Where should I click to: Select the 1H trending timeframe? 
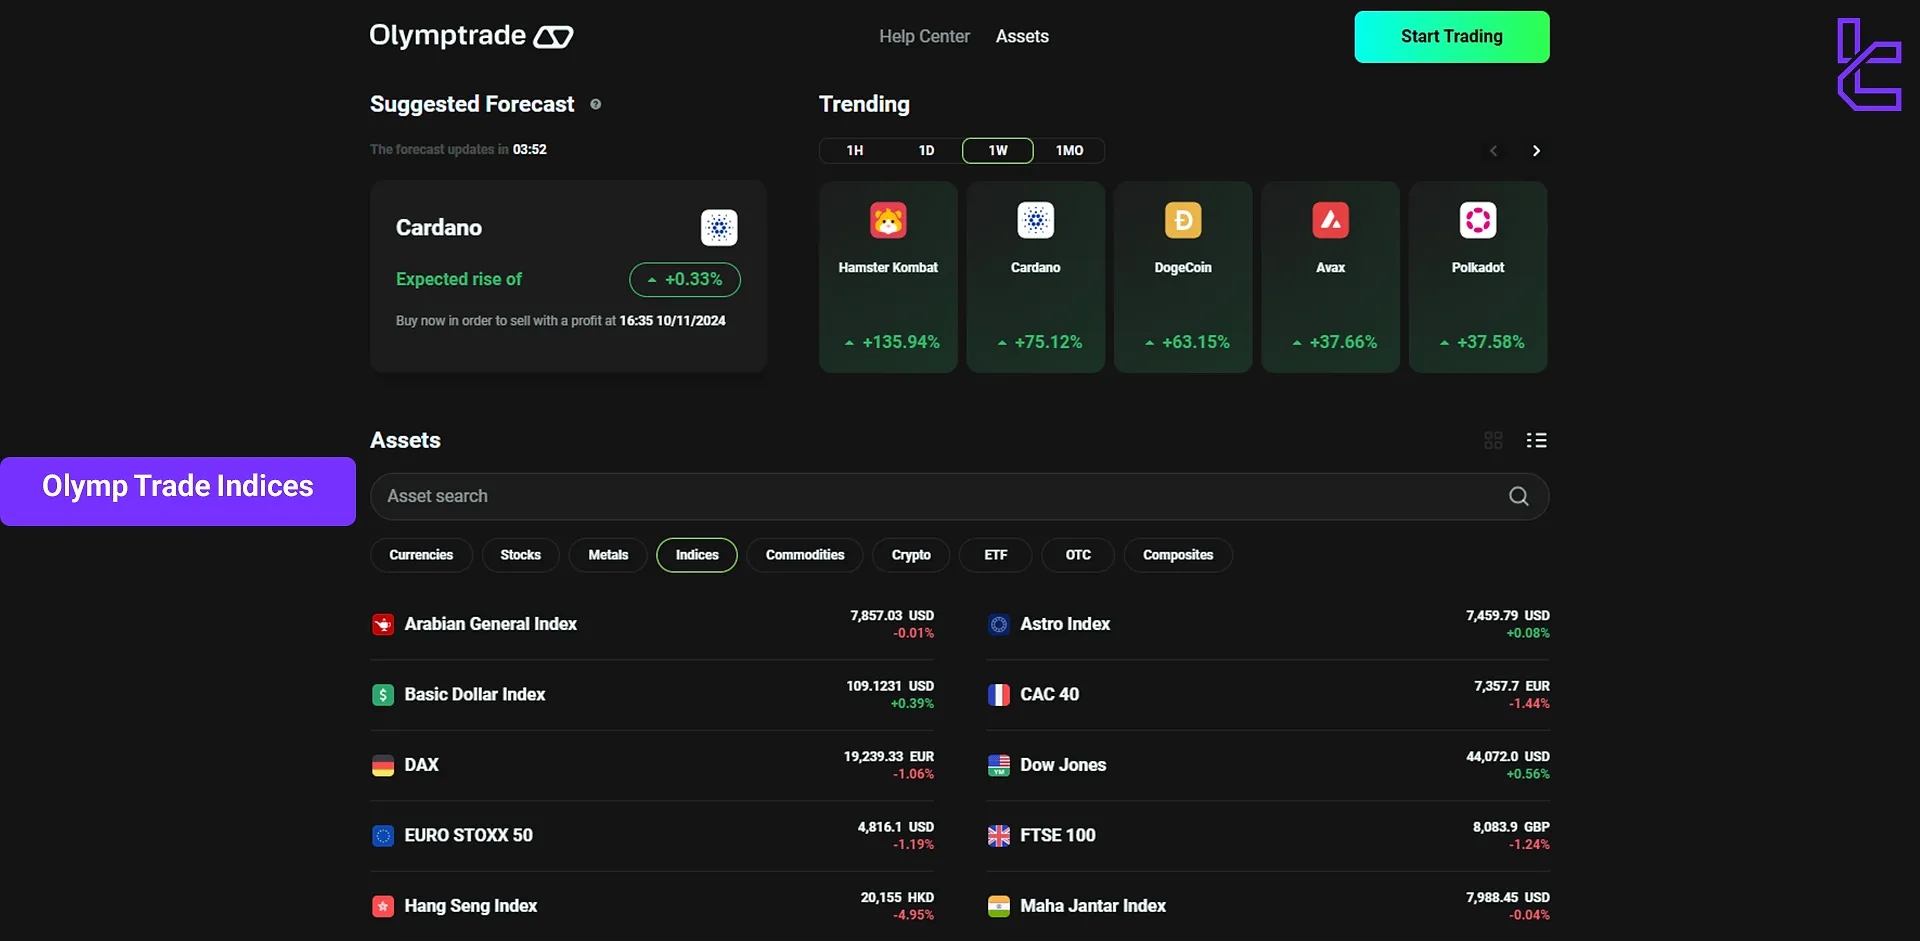[x=855, y=151]
